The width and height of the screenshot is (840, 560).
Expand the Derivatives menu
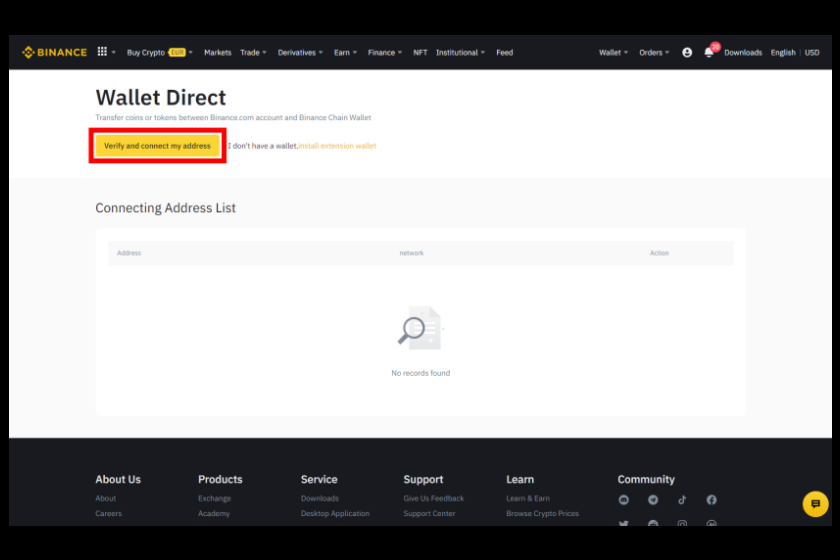(300, 53)
